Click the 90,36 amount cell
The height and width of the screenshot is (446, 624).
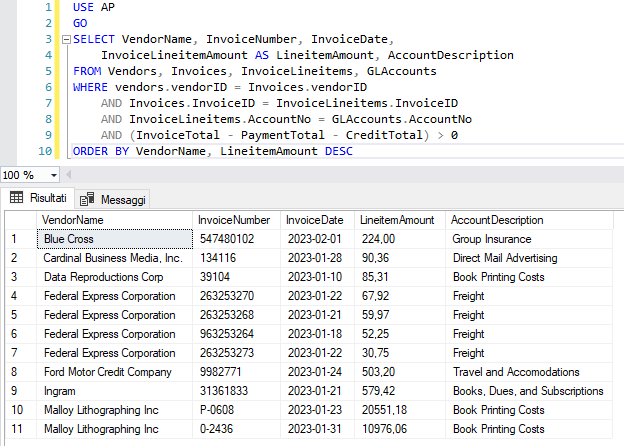pyautogui.click(x=400, y=258)
